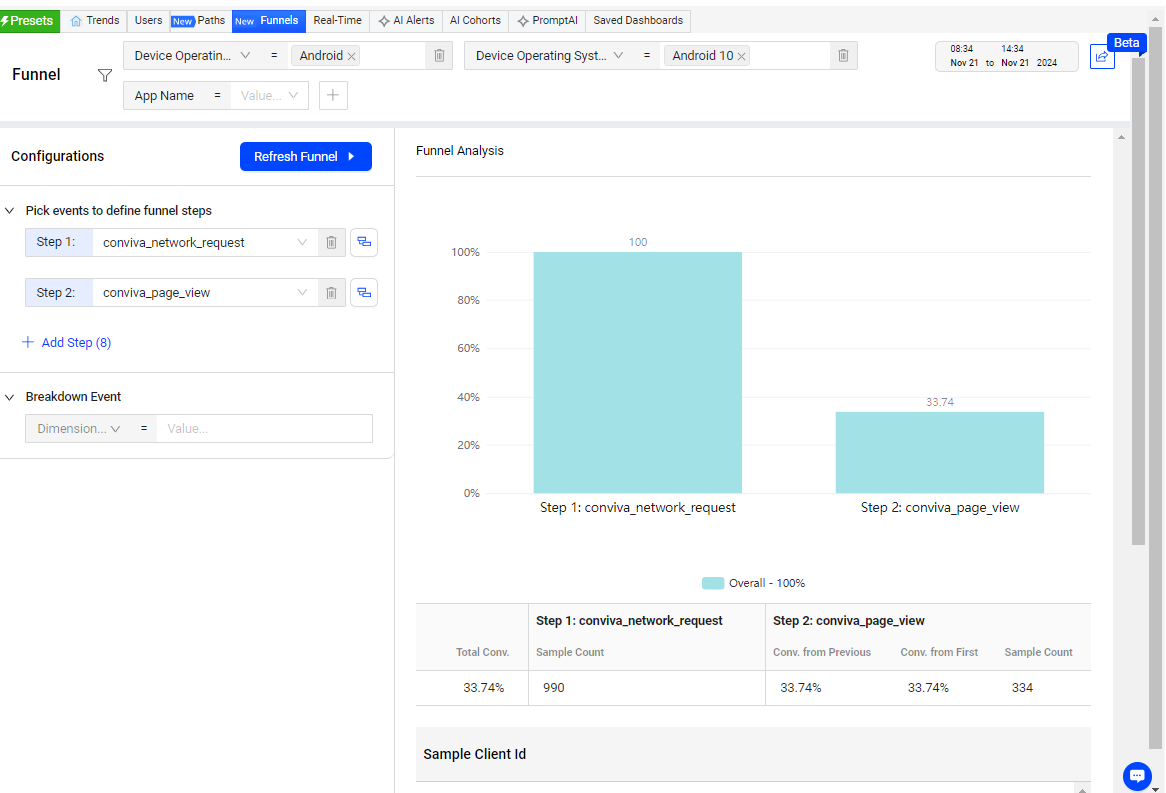The image size is (1166, 793).
Task: Collapse Pick events to define funnel steps
Action: 10,211
